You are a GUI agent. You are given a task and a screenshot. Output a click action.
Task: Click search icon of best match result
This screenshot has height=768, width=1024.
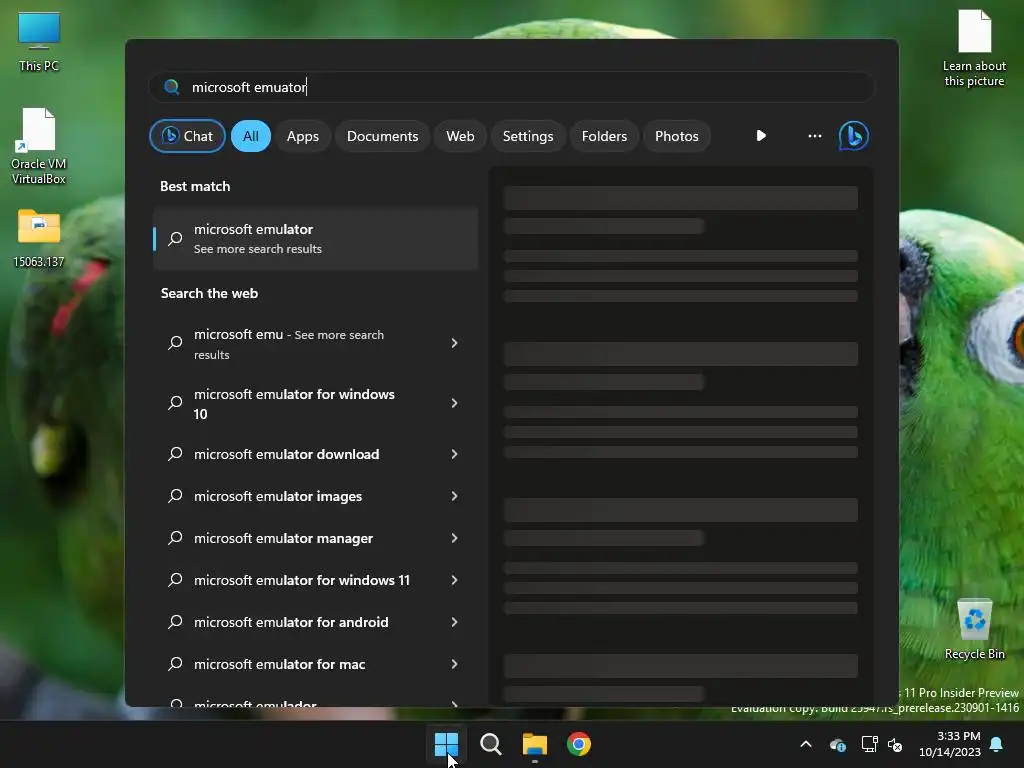point(175,239)
